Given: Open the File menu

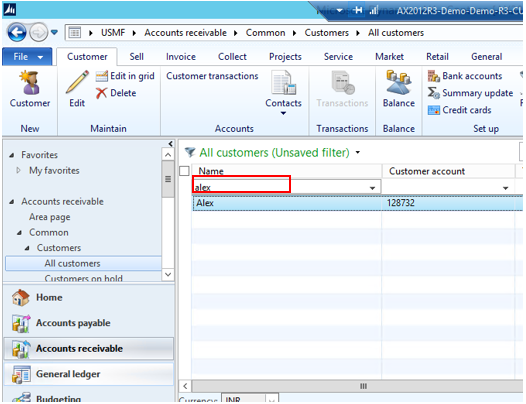Looking at the screenshot, I should coord(27,57).
